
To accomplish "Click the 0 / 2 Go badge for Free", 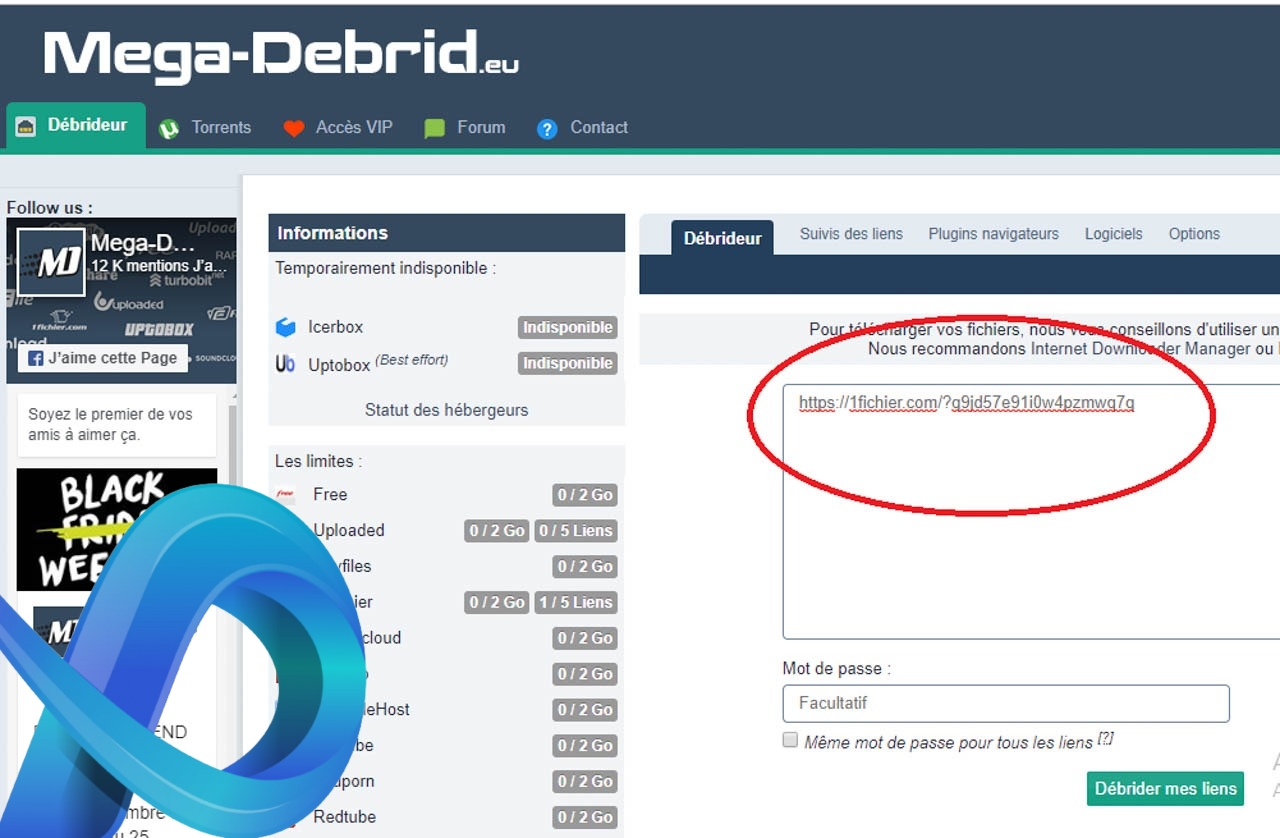I will coord(585,495).
